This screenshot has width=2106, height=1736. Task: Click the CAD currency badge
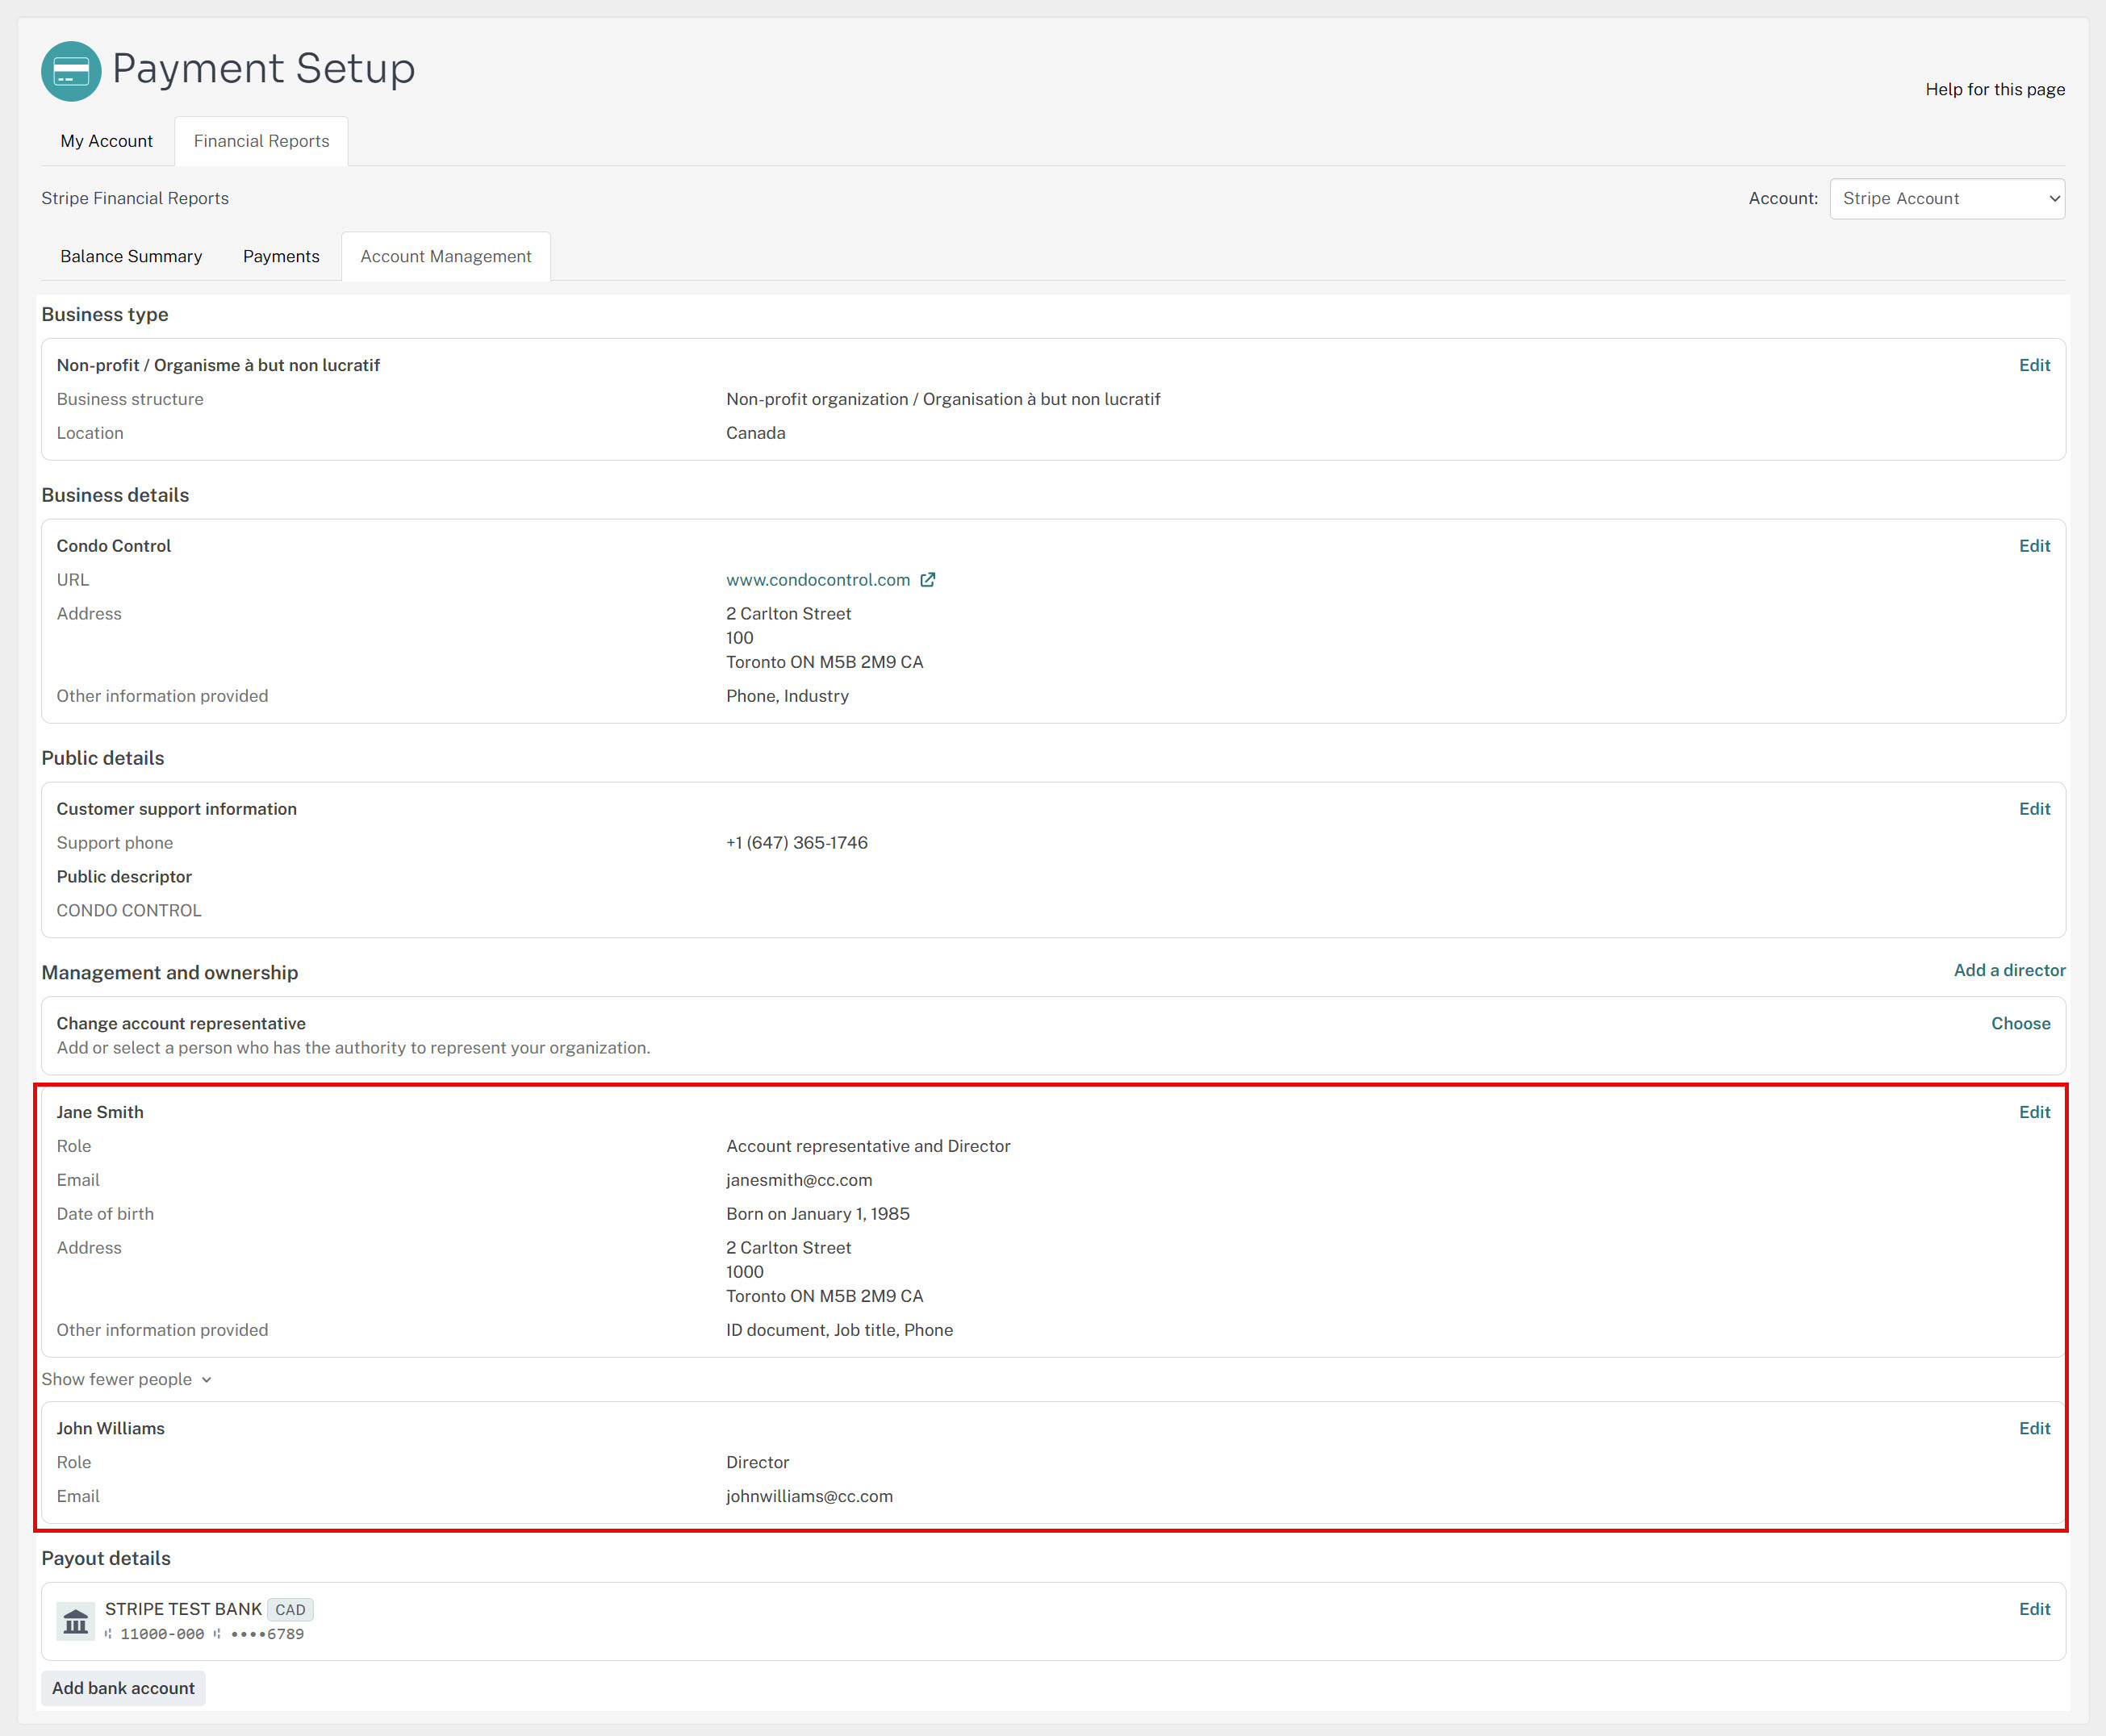290,1610
